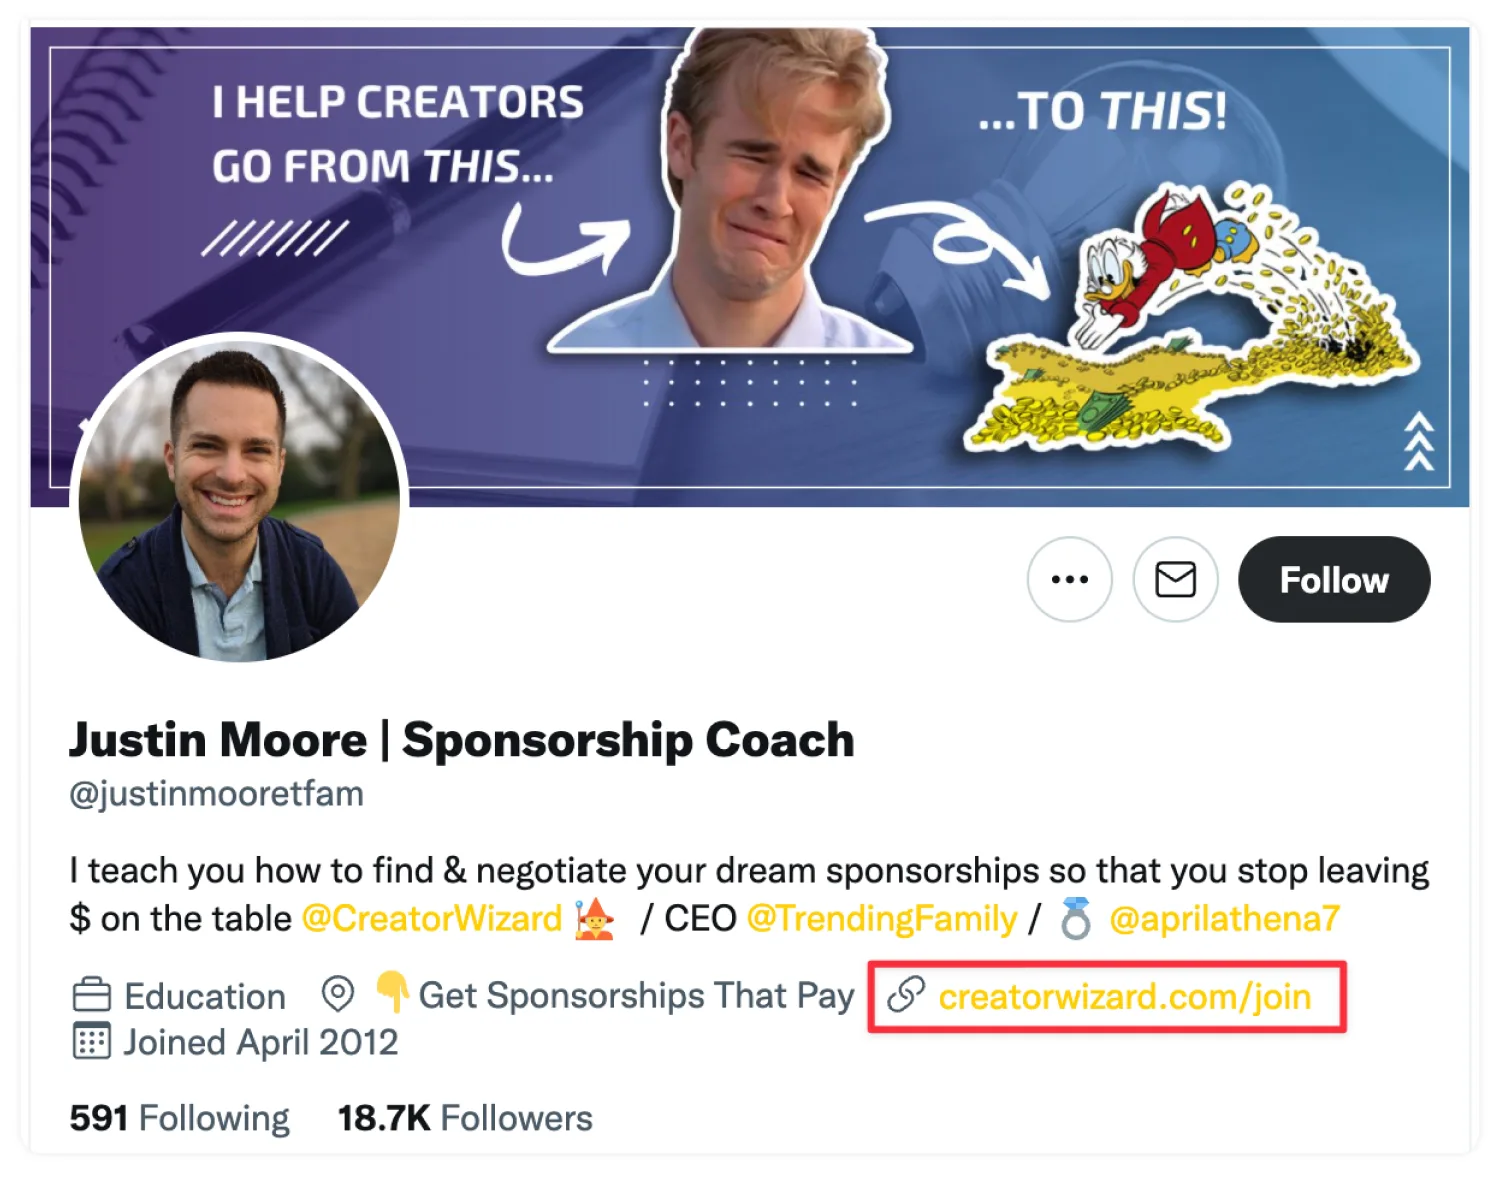Click the briefcase icon beside Education
1500x1178 pixels.
pos(92,996)
